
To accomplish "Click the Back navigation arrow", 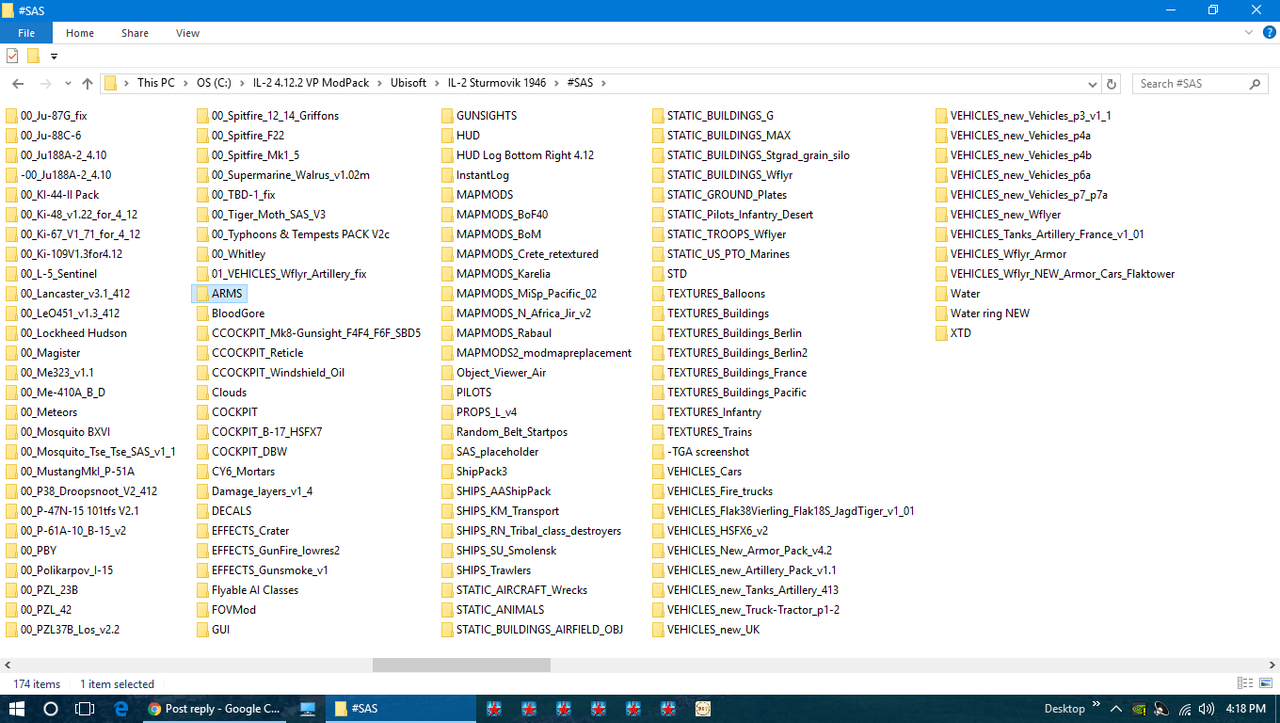I will [x=17, y=83].
